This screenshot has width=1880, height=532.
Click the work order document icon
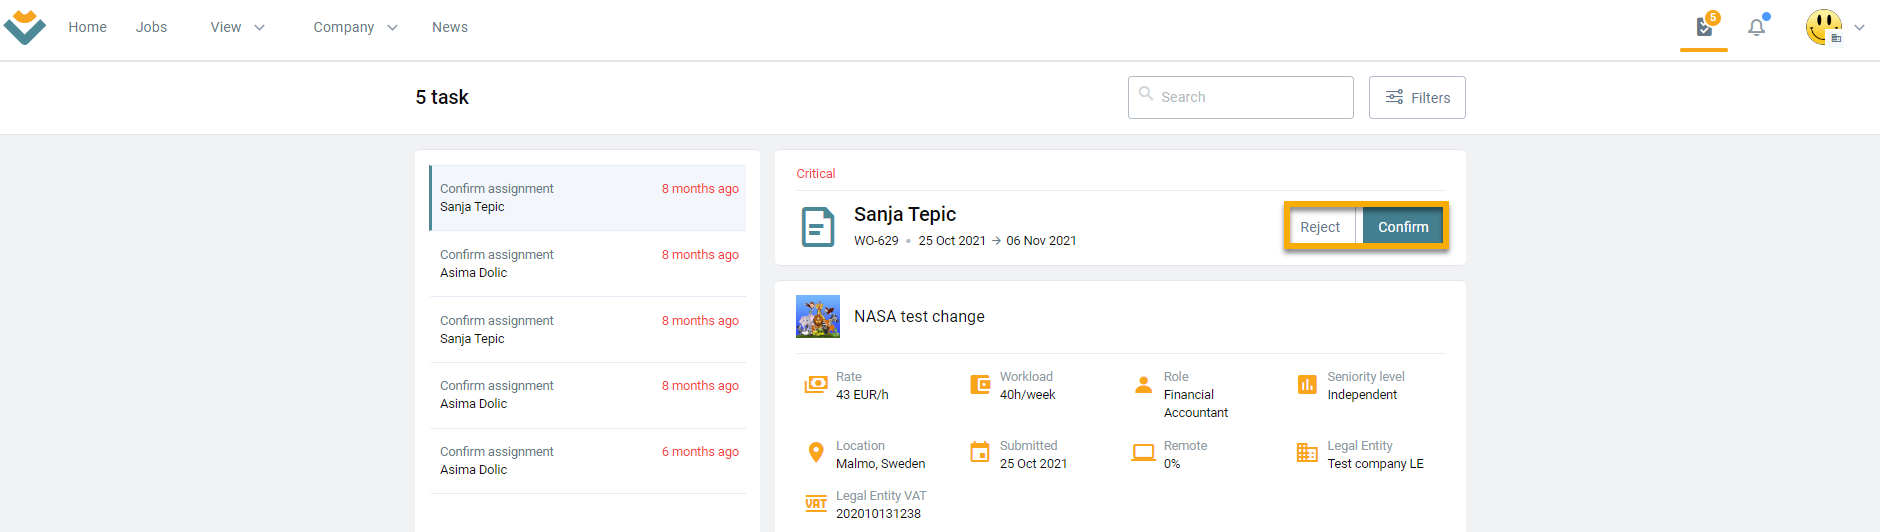tap(818, 227)
